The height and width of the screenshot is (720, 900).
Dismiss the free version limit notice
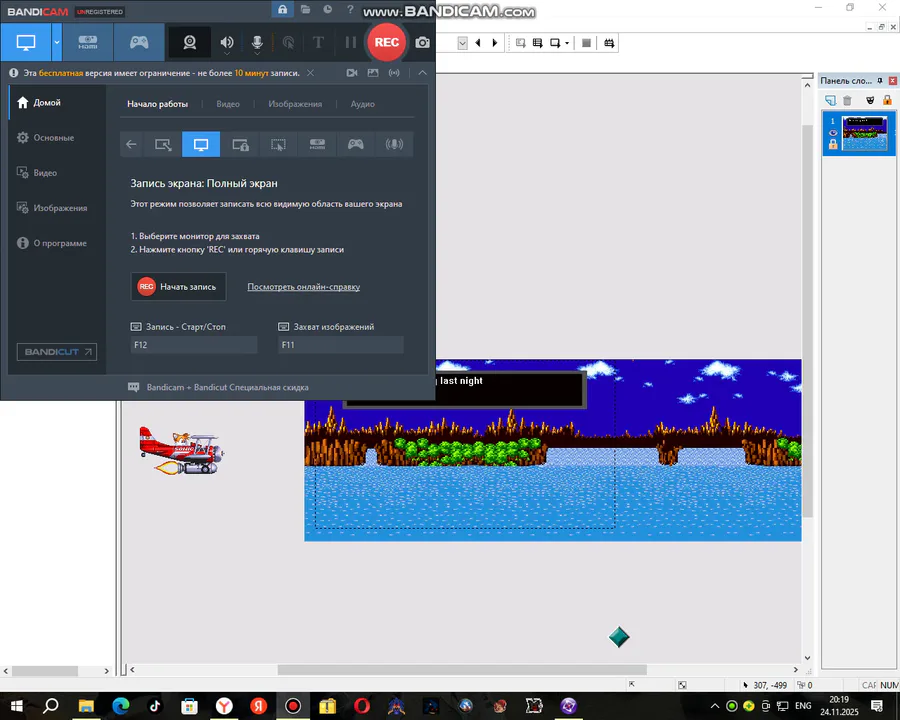pyautogui.click(x=310, y=73)
